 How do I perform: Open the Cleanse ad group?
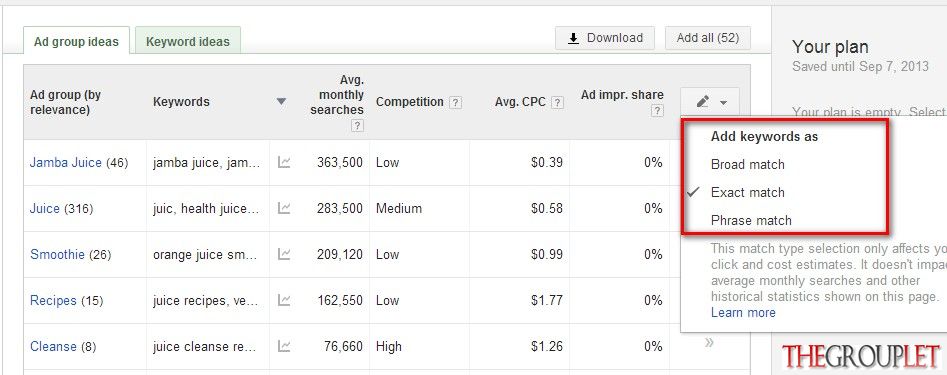53,347
